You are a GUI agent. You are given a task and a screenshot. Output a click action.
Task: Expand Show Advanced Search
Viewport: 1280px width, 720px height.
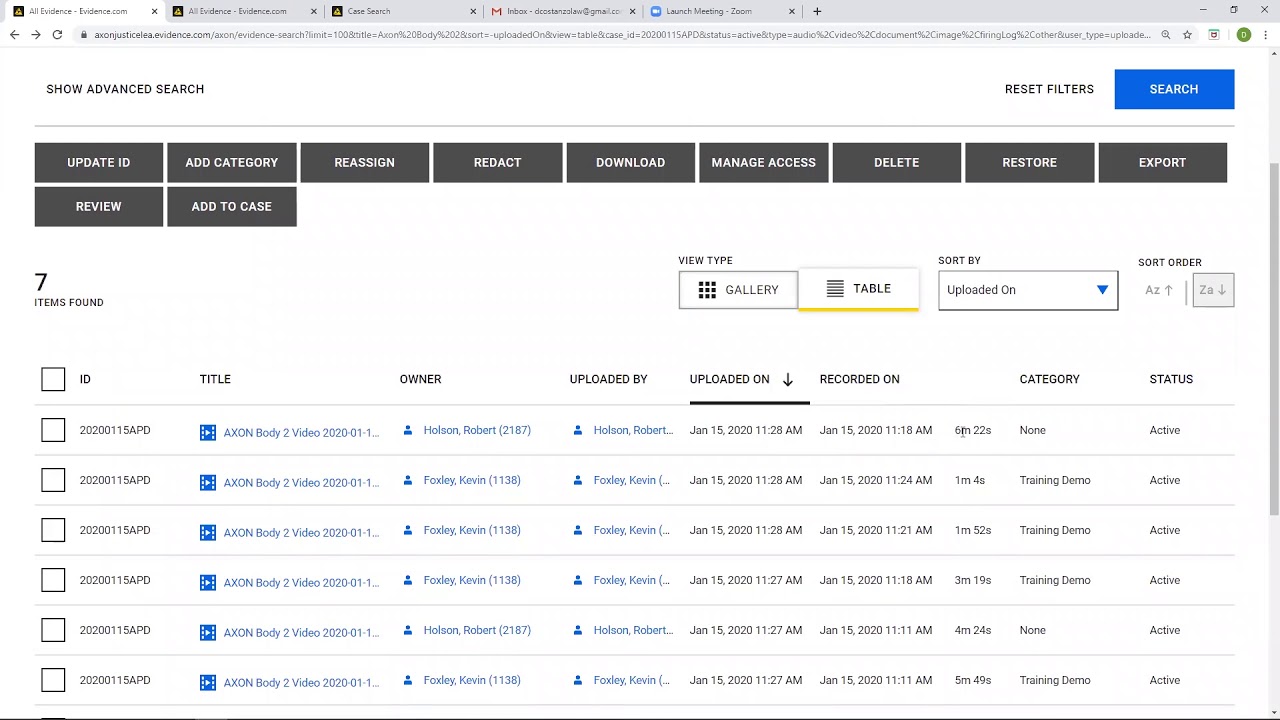click(x=125, y=89)
